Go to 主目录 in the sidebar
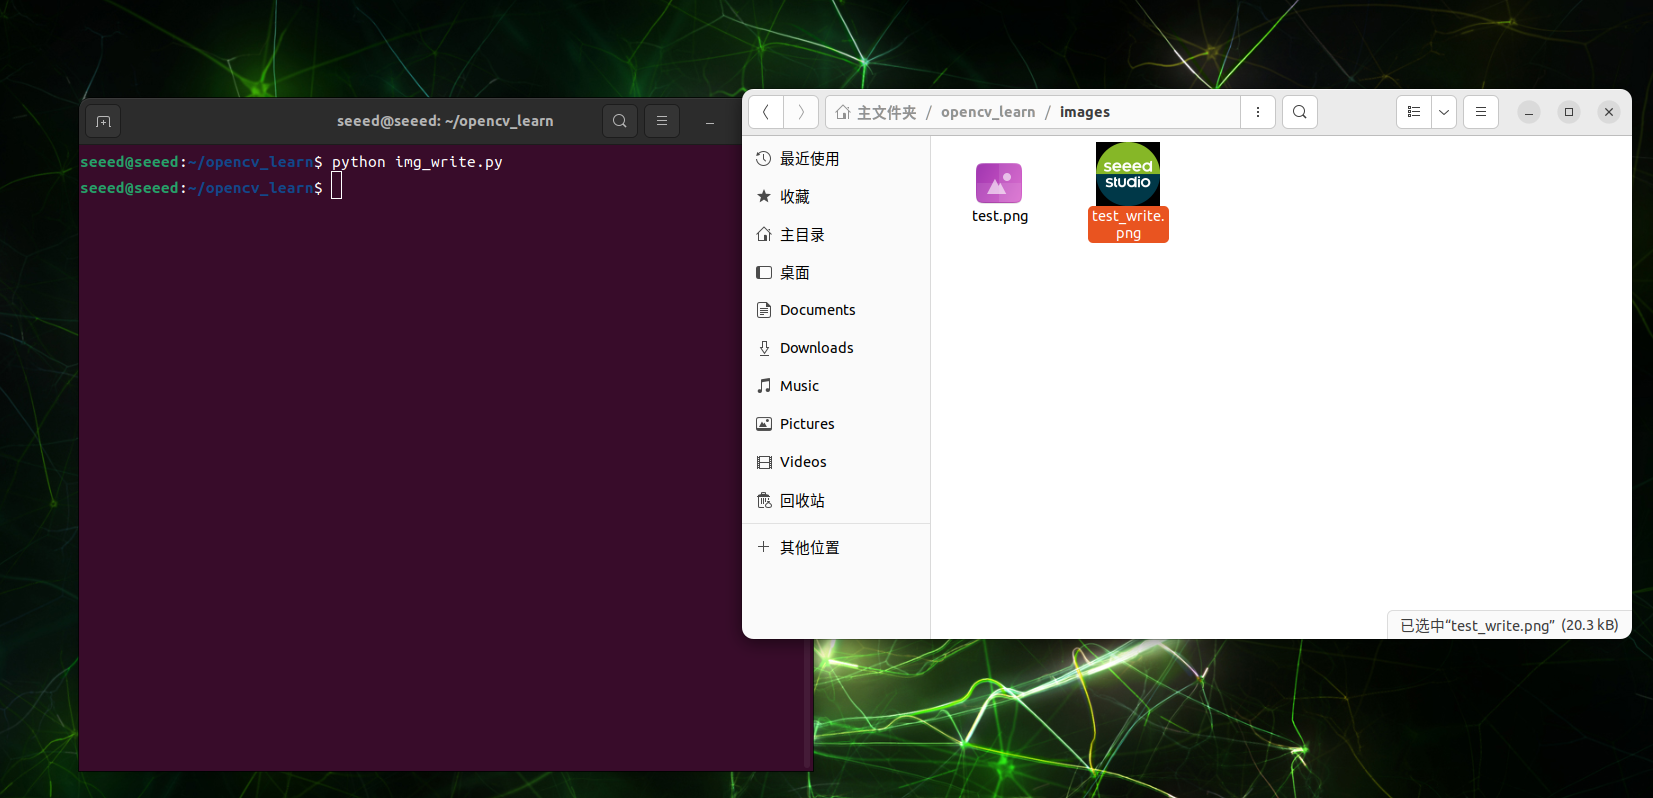This screenshot has width=1653, height=798. (x=836, y=235)
